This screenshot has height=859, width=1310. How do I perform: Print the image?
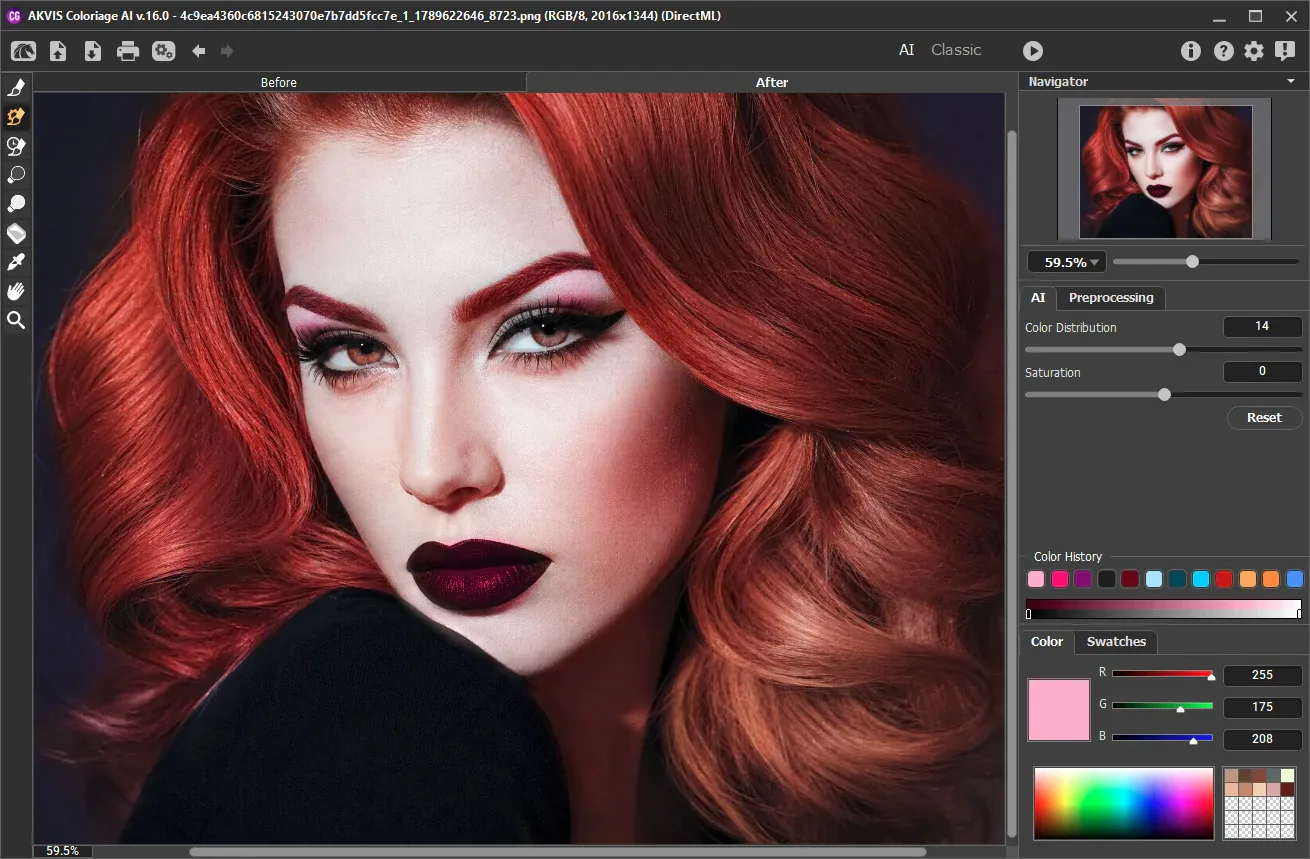click(x=128, y=51)
